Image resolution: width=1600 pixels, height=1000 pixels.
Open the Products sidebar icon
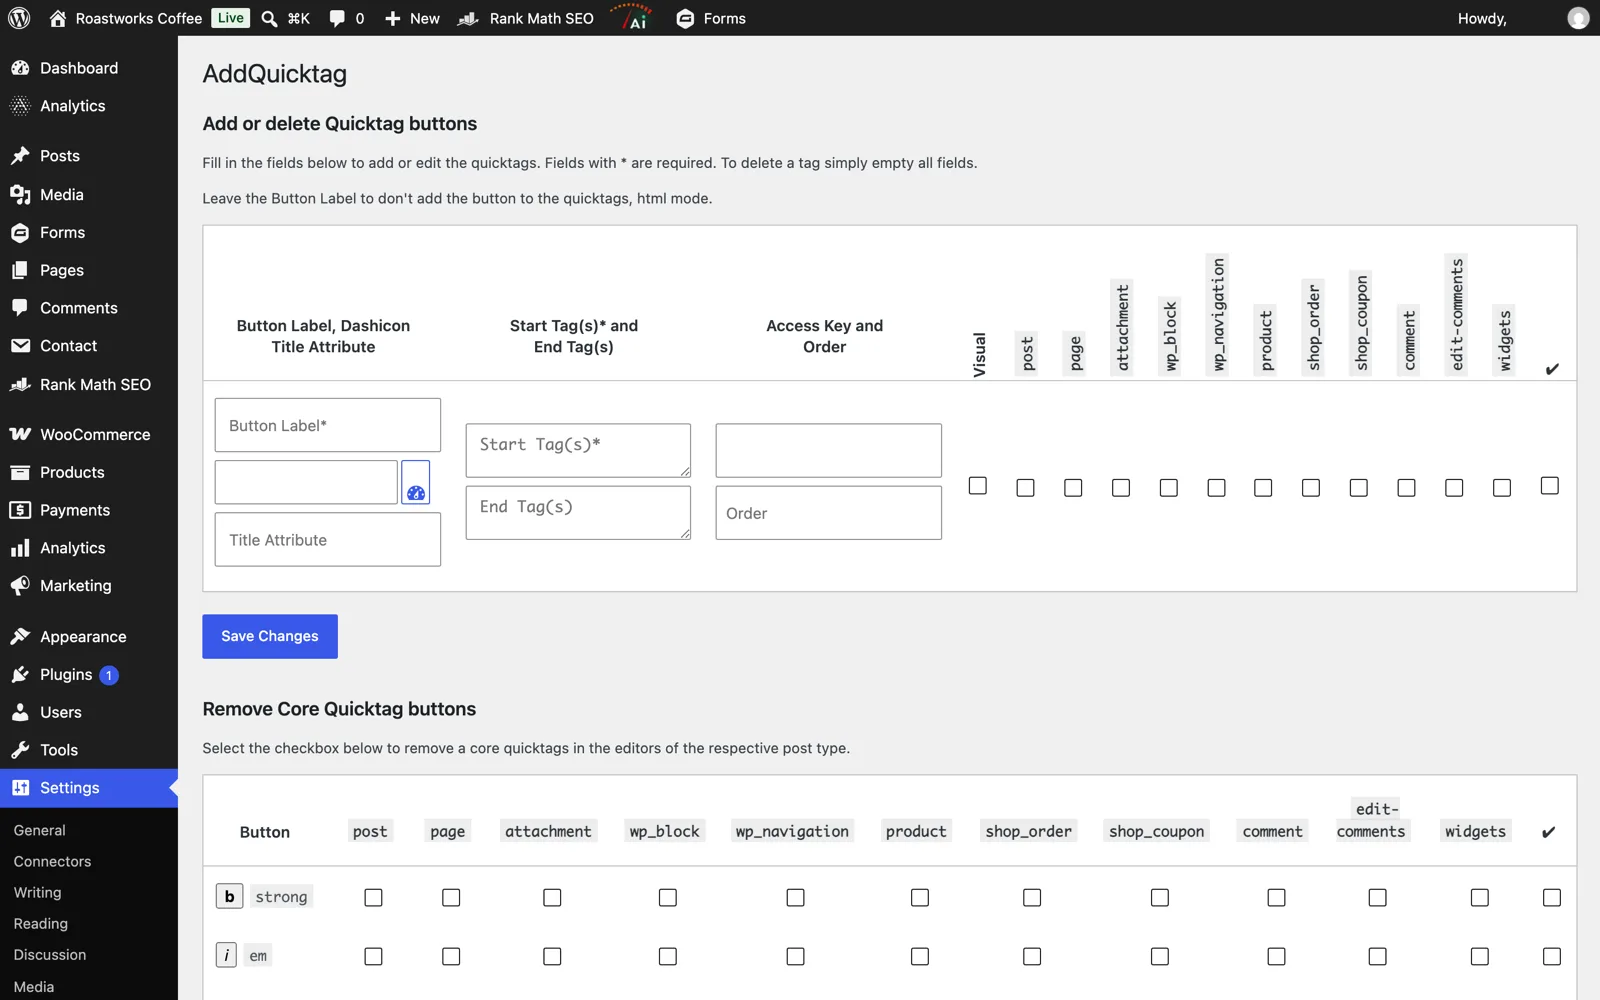pos(20,472)
